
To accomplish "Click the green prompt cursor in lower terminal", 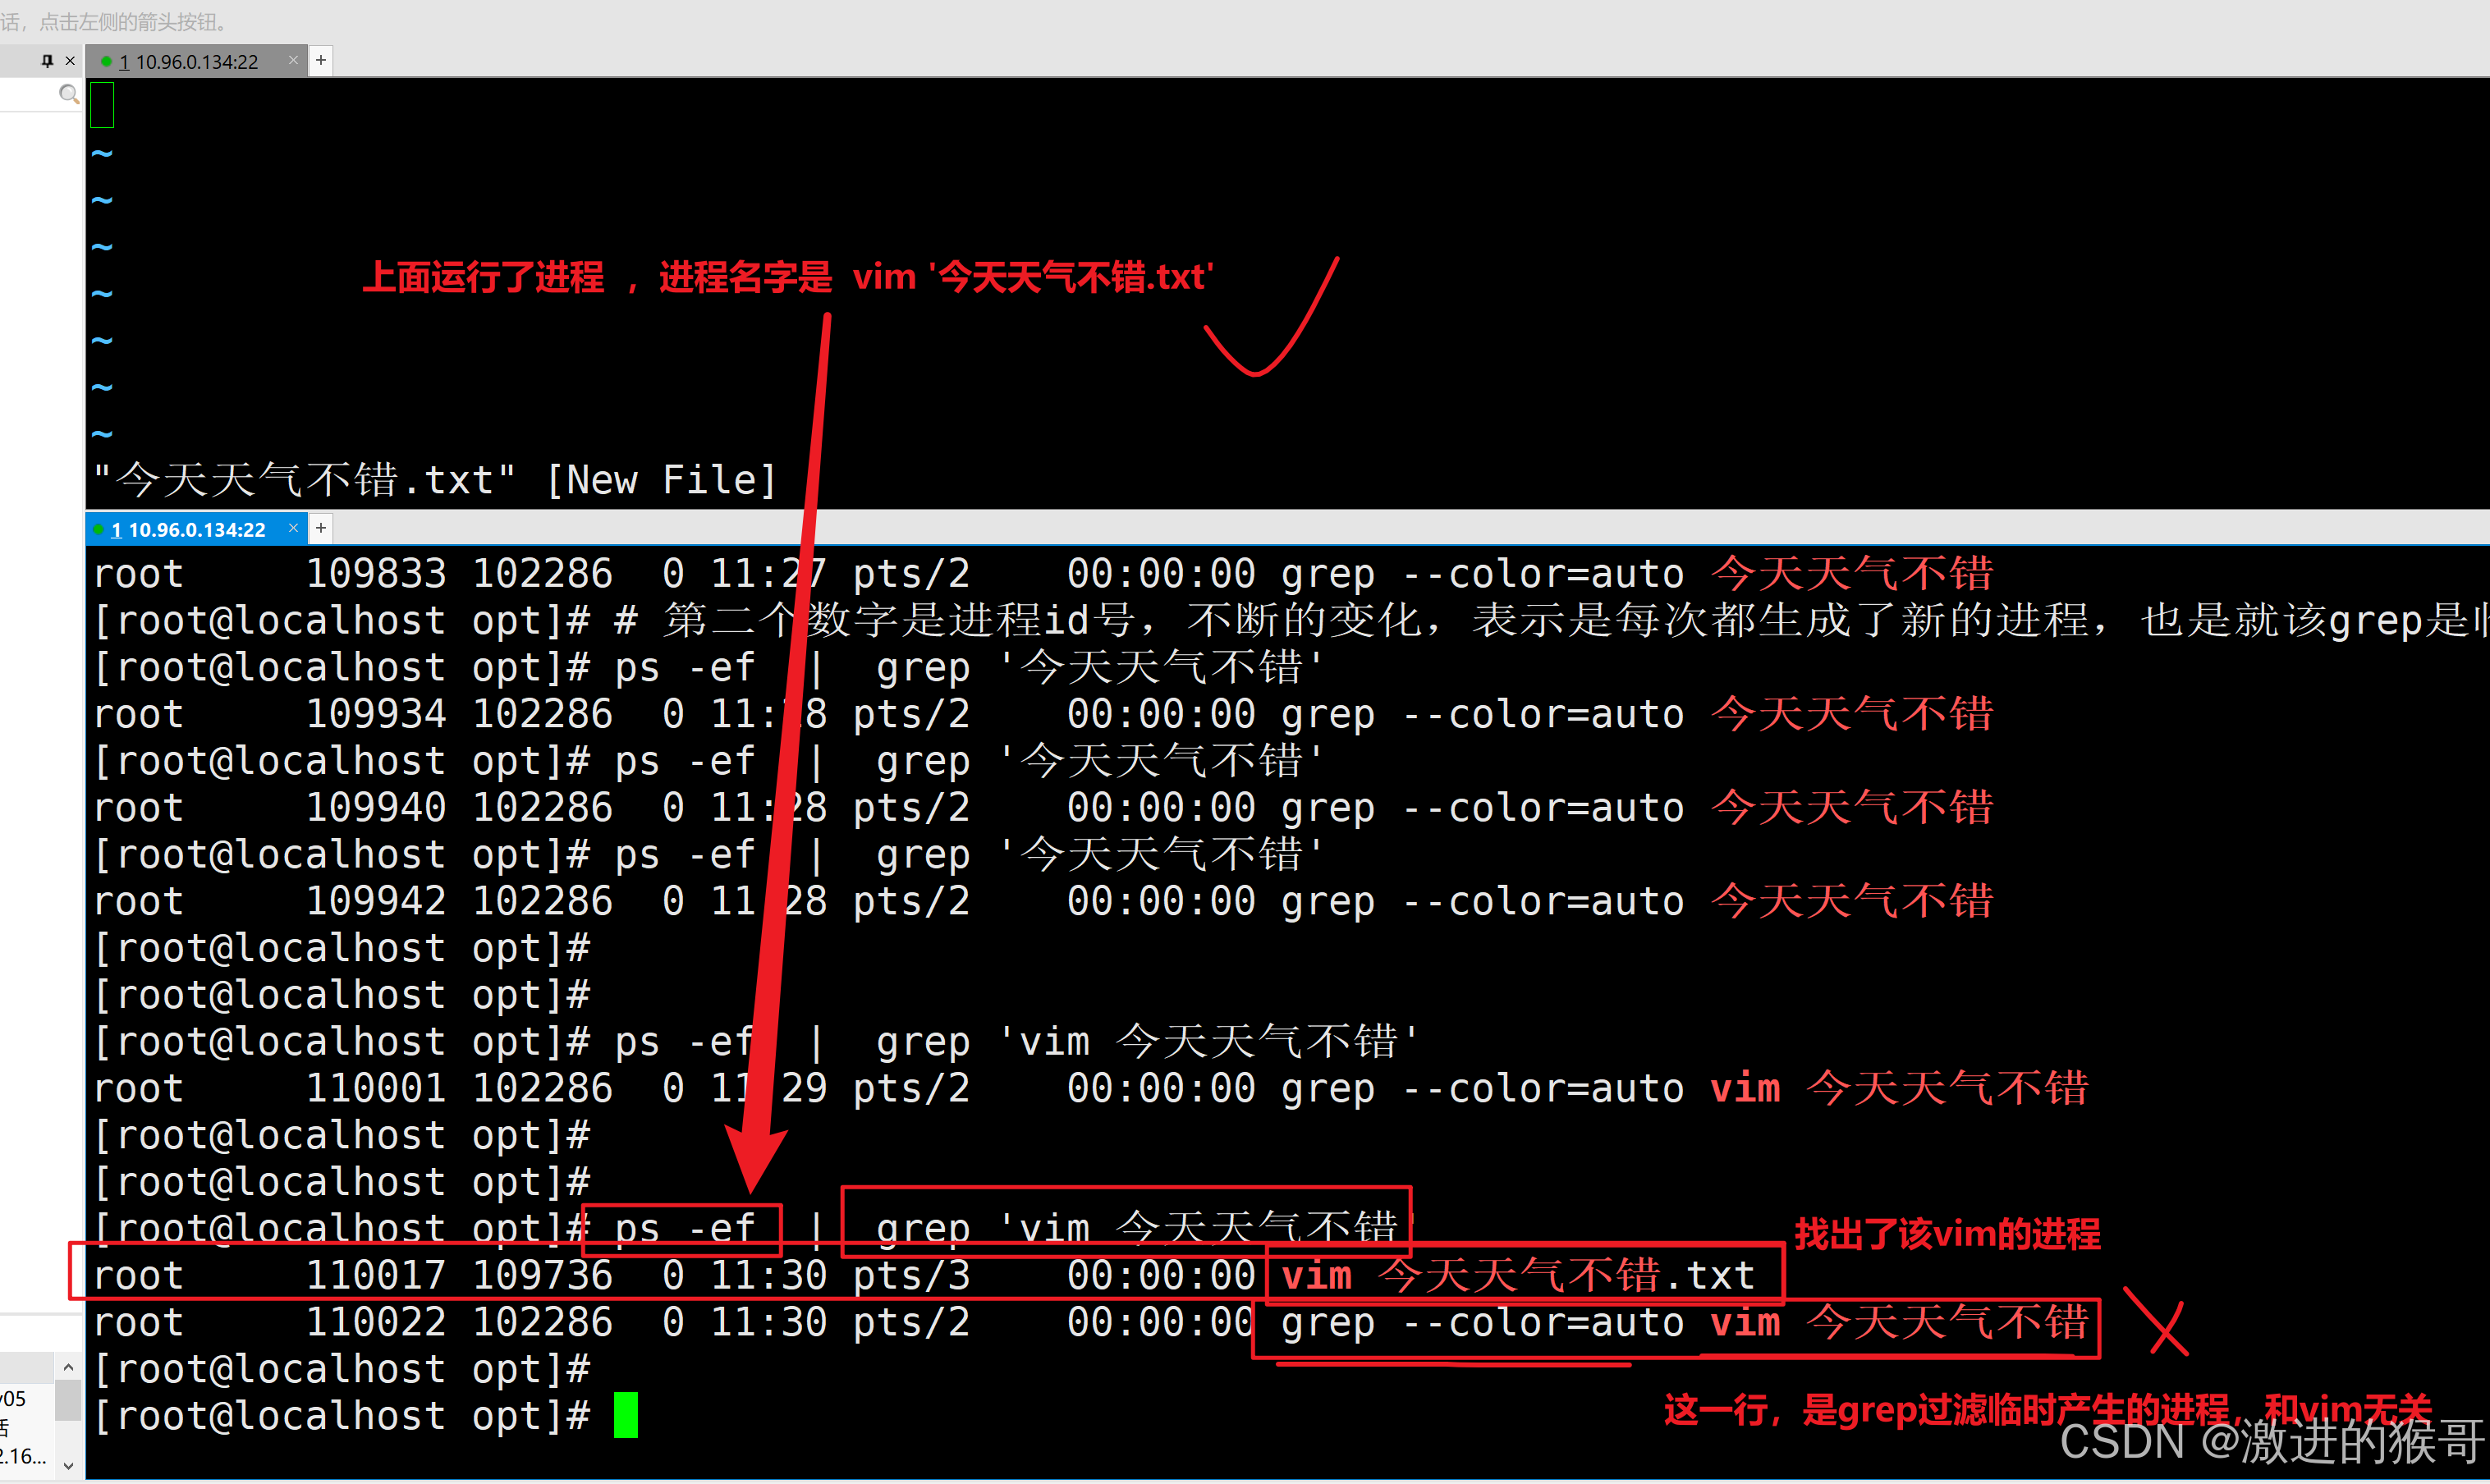I will tap(625, 1415).
